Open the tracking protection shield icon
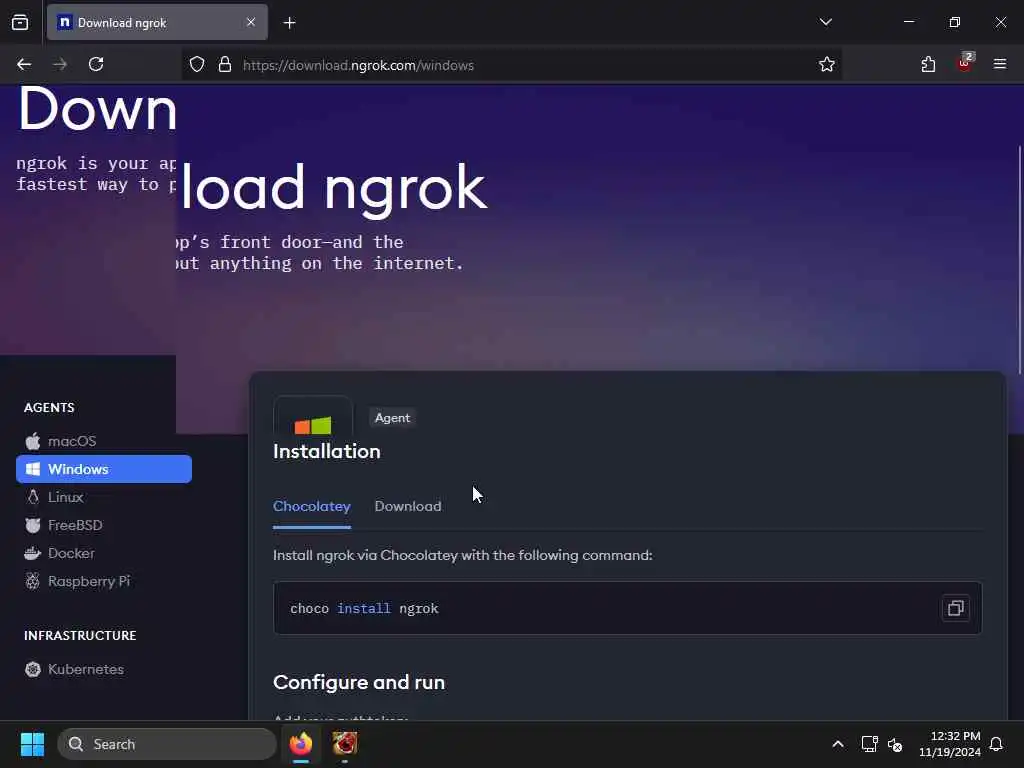Viewport: 1024px width, 768px height. click(x=197, y=65)
